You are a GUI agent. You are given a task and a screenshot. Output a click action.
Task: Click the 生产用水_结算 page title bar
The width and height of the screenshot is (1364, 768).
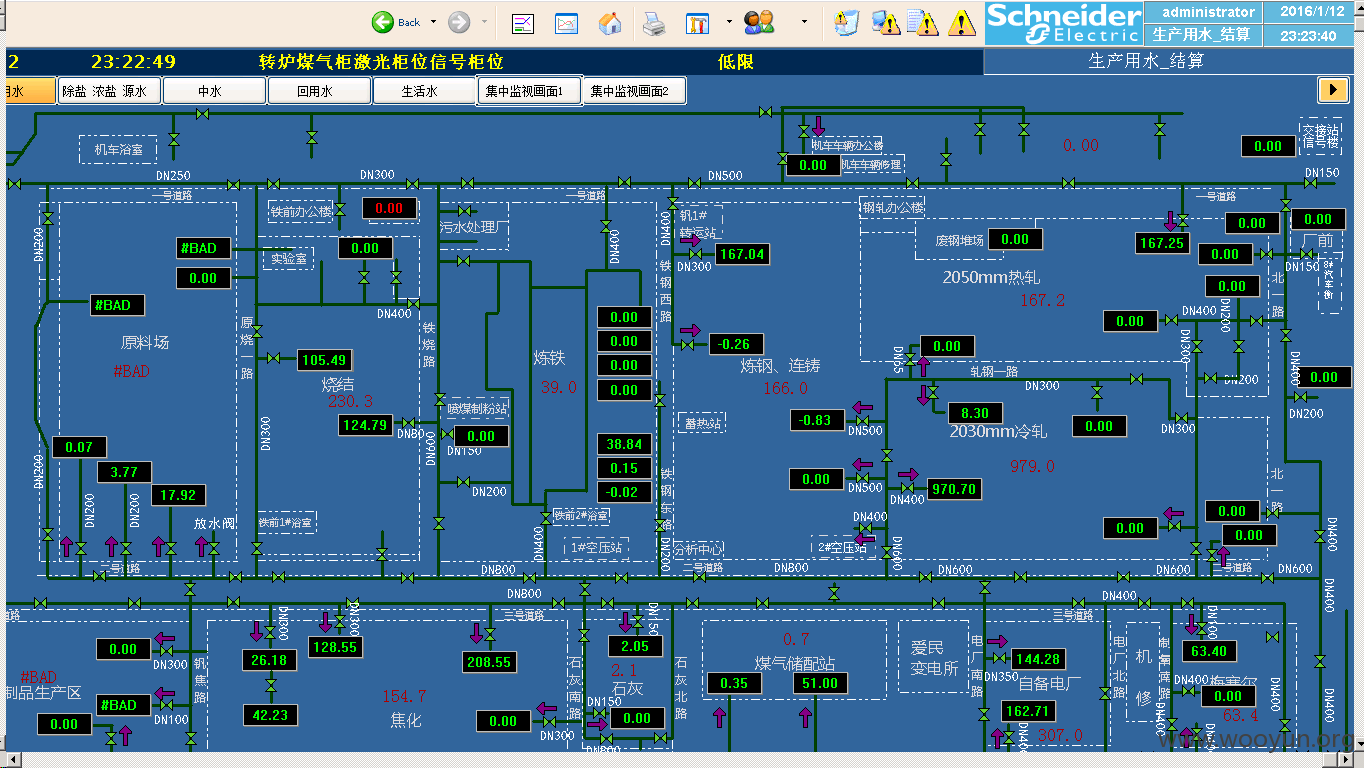pyautogui.click(x=1171, y=62)
